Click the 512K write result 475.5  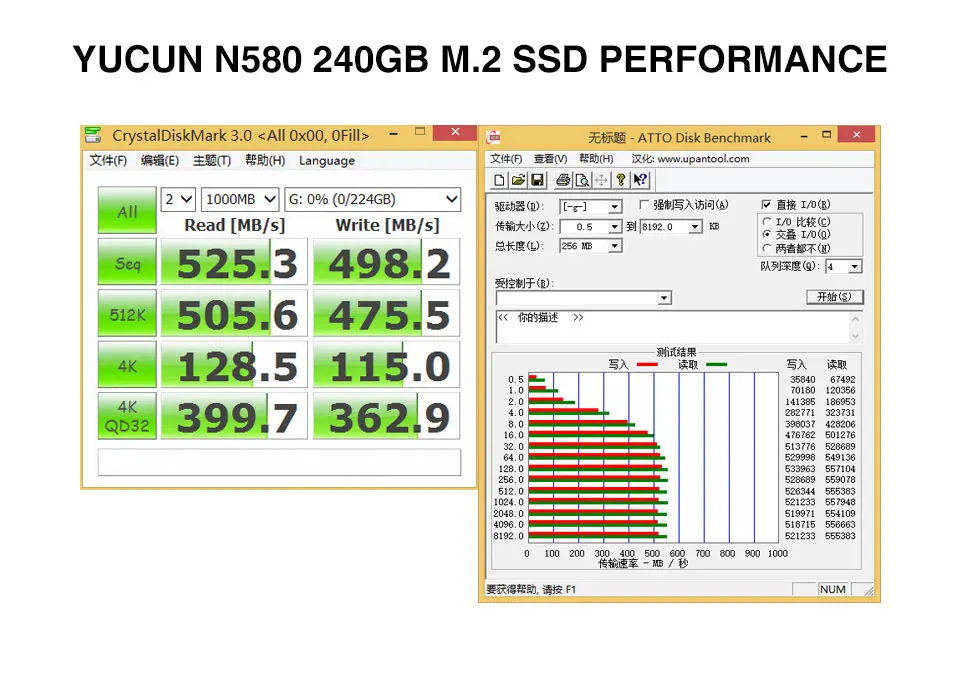click(x=386, y=314)
